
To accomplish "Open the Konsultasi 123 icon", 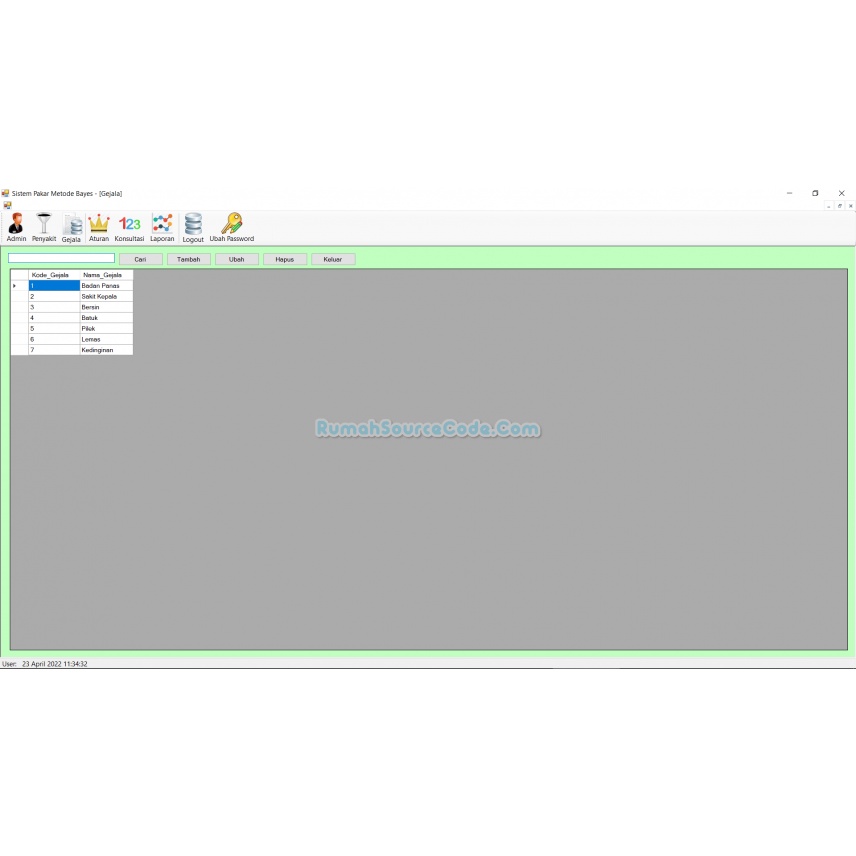I will click(x=129, y=227).
